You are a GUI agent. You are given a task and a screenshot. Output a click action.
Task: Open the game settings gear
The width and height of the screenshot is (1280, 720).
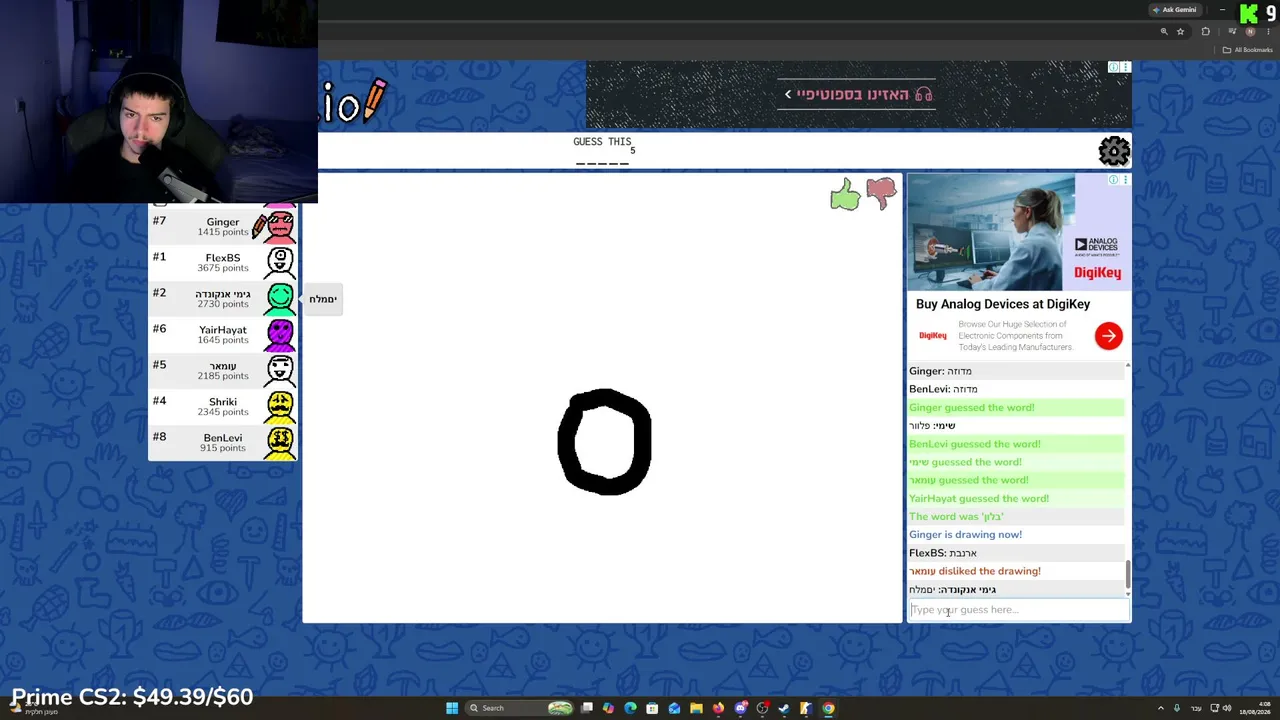pyautogui.click(x=1114, y=151)
